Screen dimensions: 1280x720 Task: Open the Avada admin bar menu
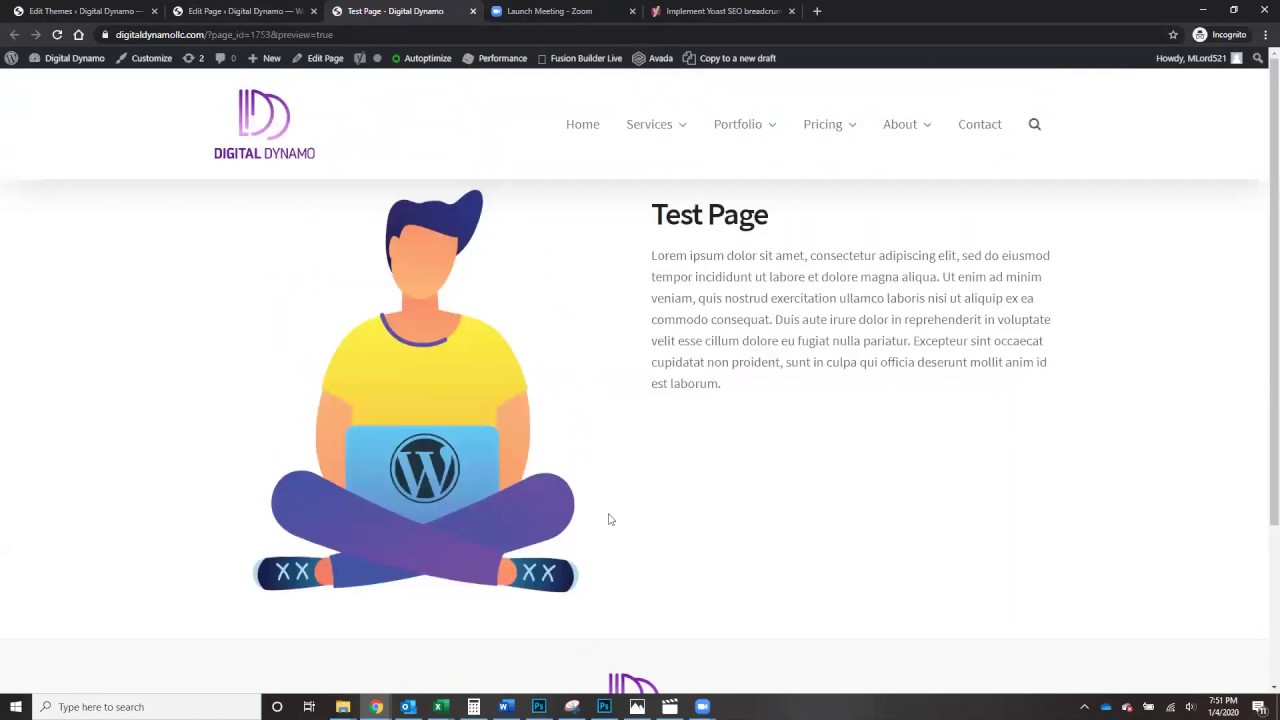pos(652,58)
